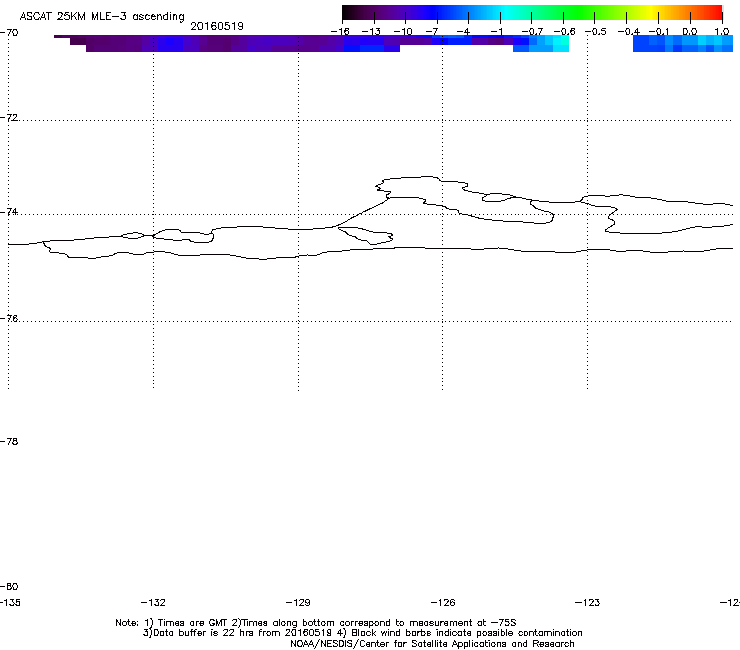Screen dimensions: 740x650
Task: Click the -0.7 color scale label
Action: (x=532, y=32)
